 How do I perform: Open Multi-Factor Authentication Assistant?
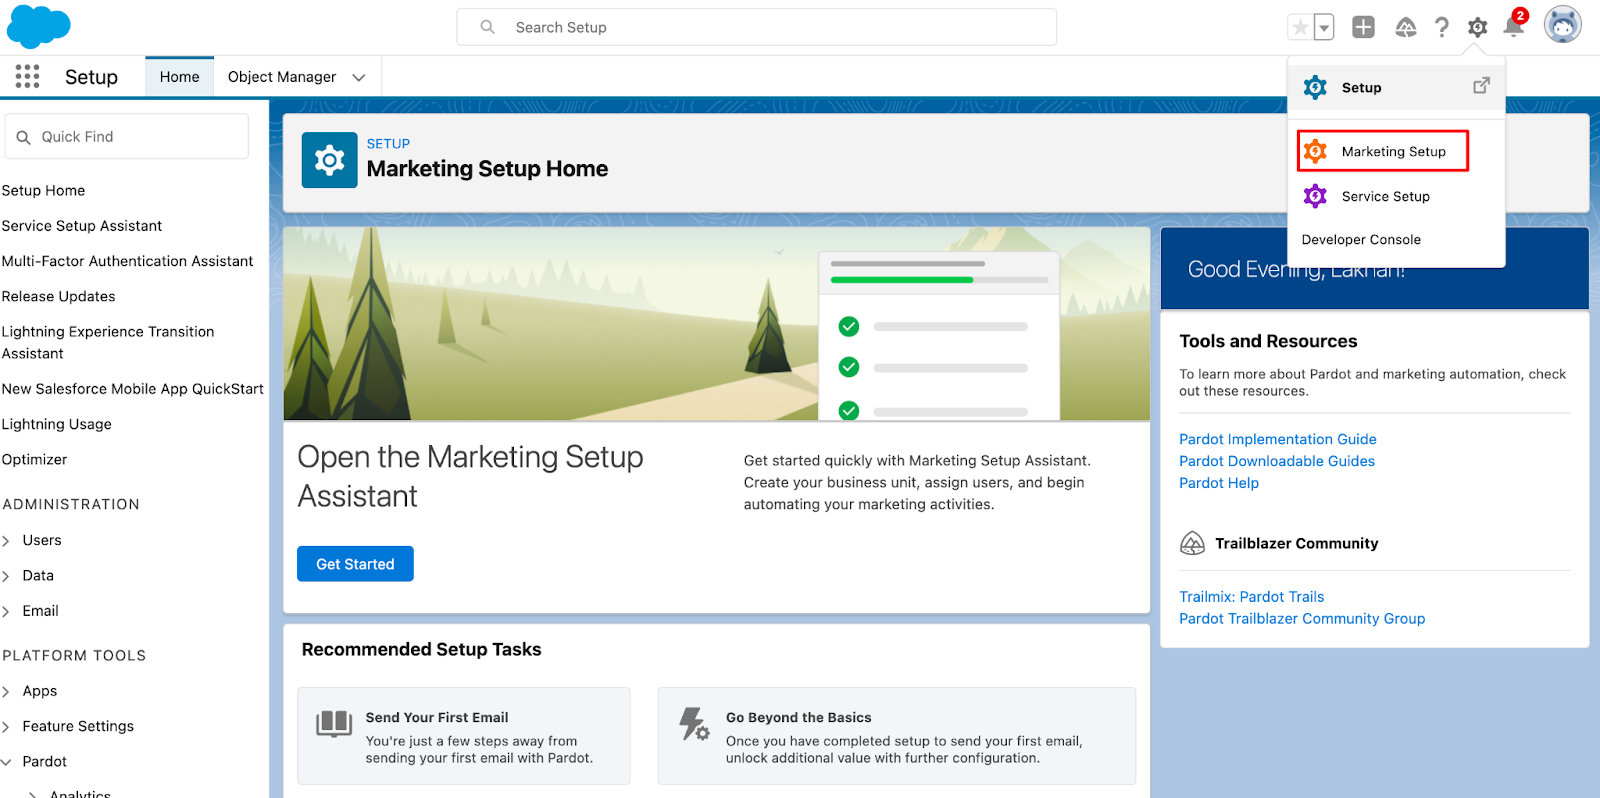pos(128,261)
